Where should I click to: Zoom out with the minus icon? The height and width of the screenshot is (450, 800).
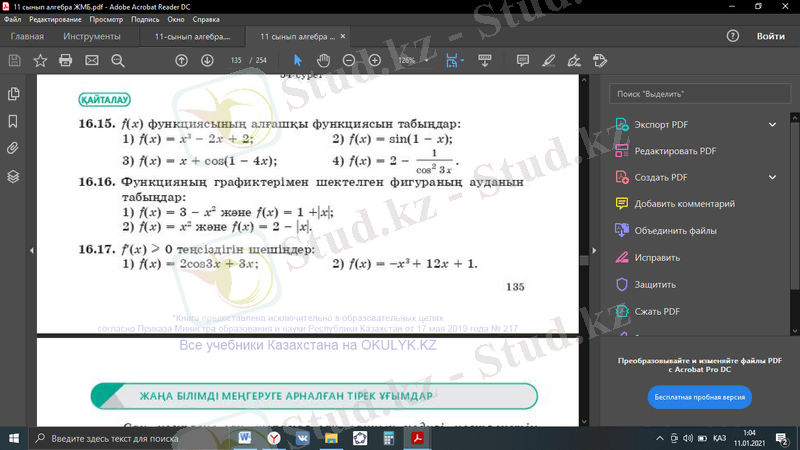(x=348, y=60)
